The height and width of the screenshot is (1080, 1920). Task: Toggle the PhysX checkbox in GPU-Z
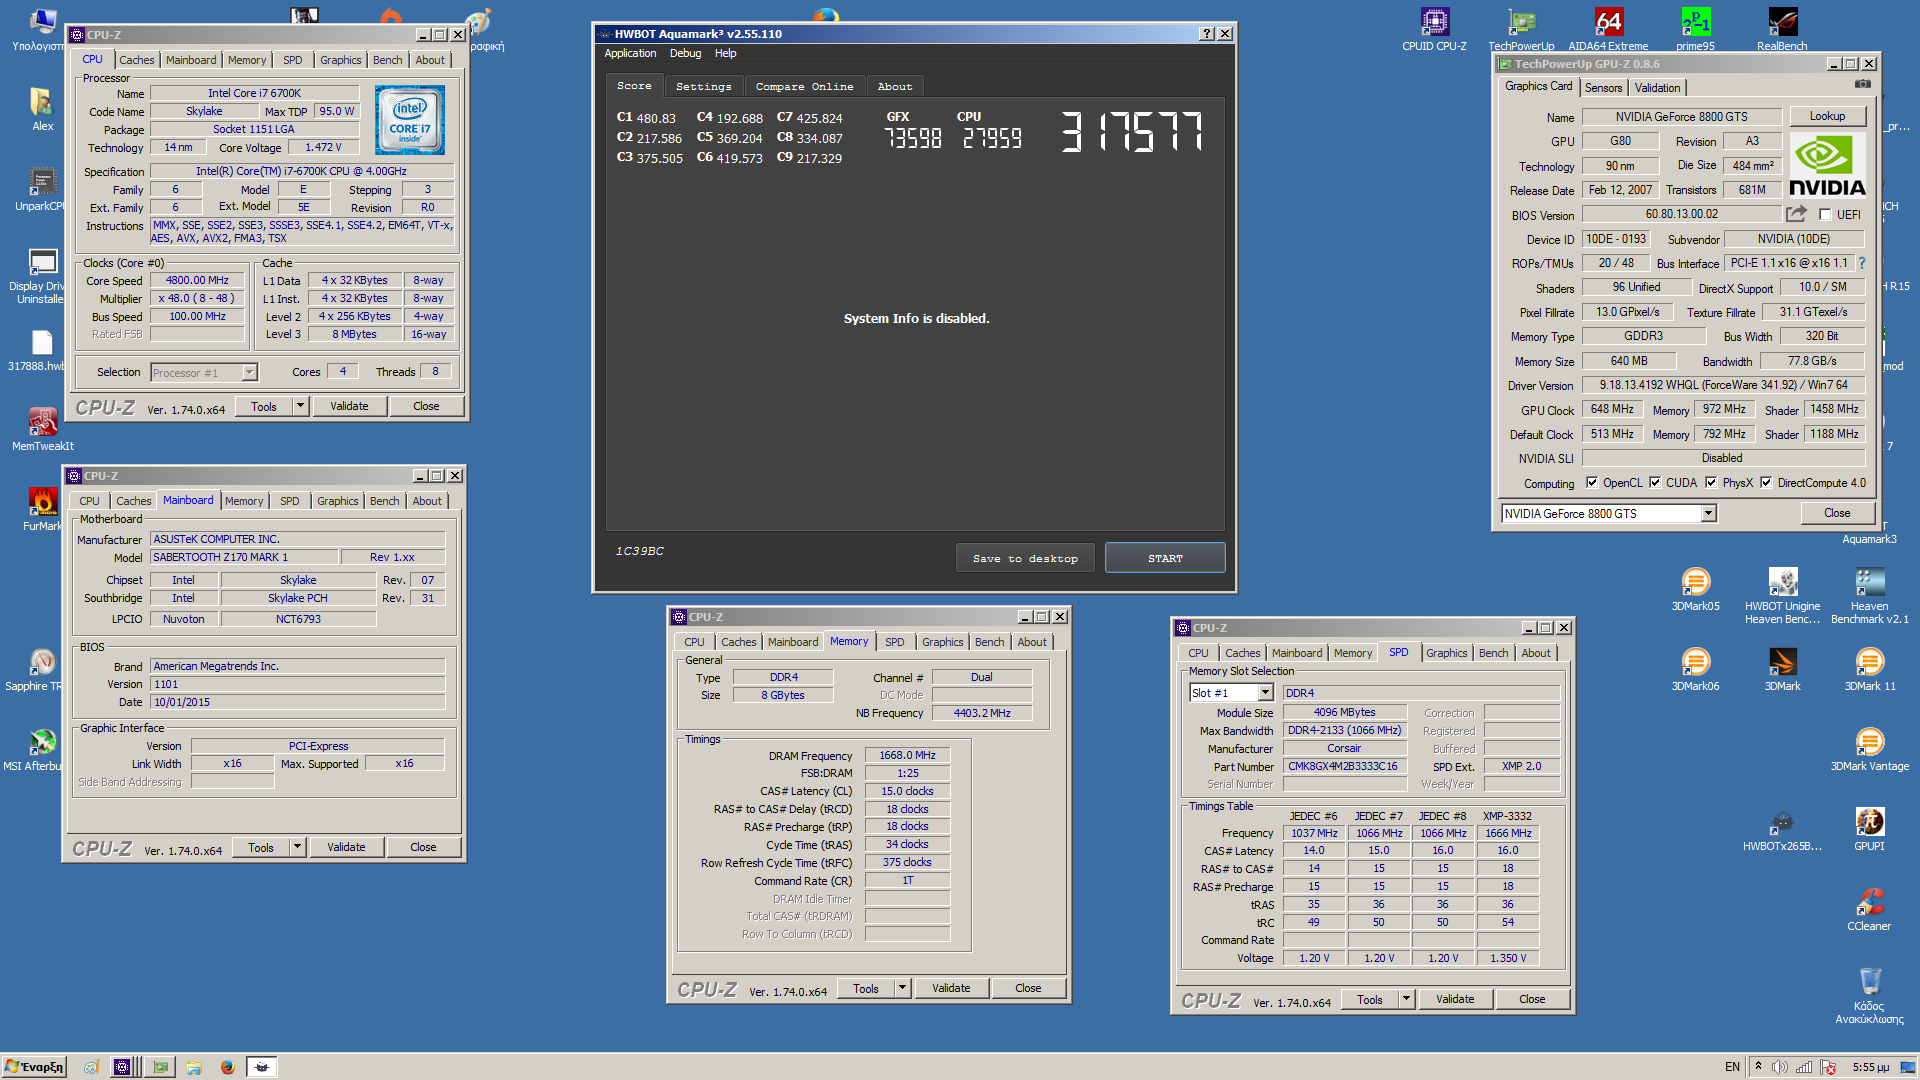coord(1711,482)
